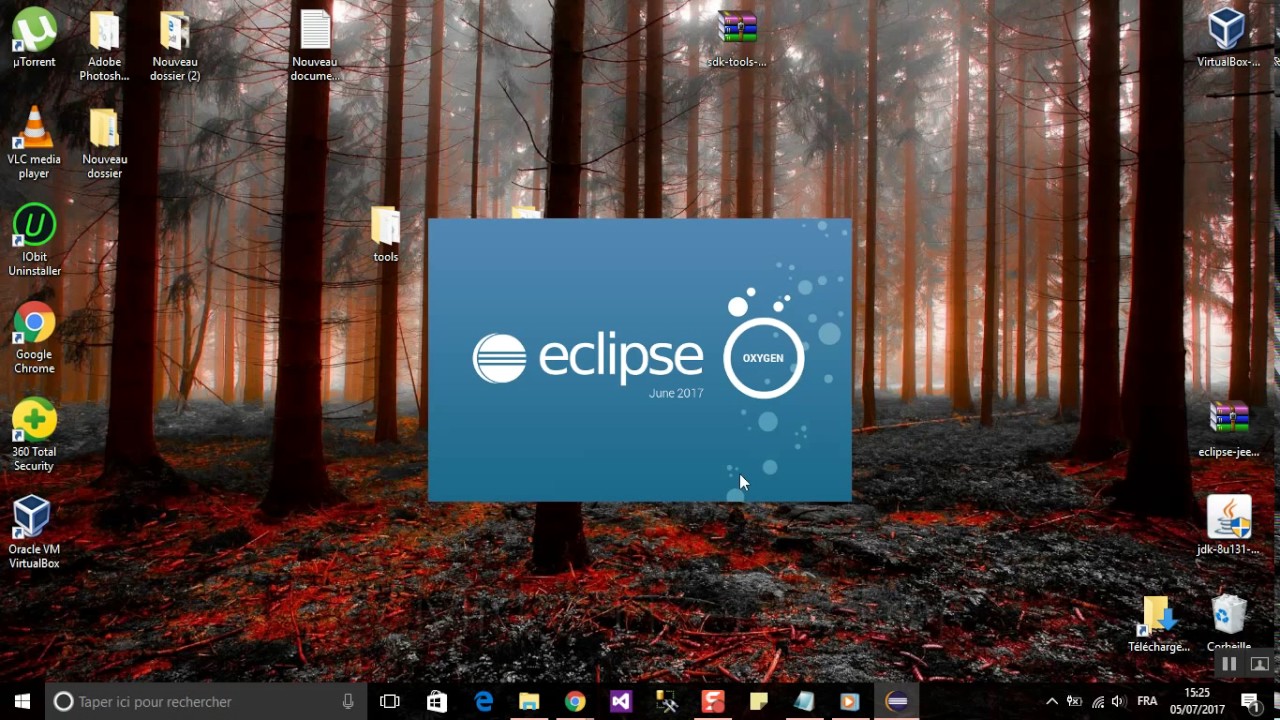The height and width of the screenshot is (720, 1280).
Task: Launch VLC media player shortcut
Action: (34, 143)
